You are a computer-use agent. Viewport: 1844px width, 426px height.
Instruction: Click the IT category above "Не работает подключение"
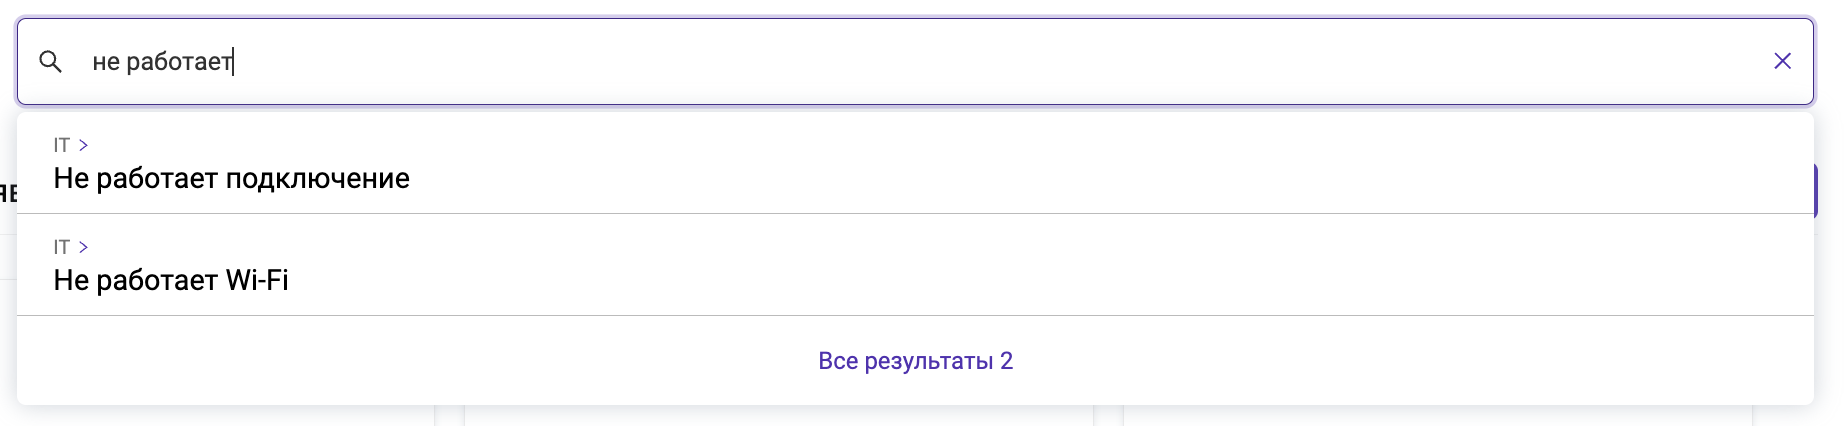click(62, 145)
